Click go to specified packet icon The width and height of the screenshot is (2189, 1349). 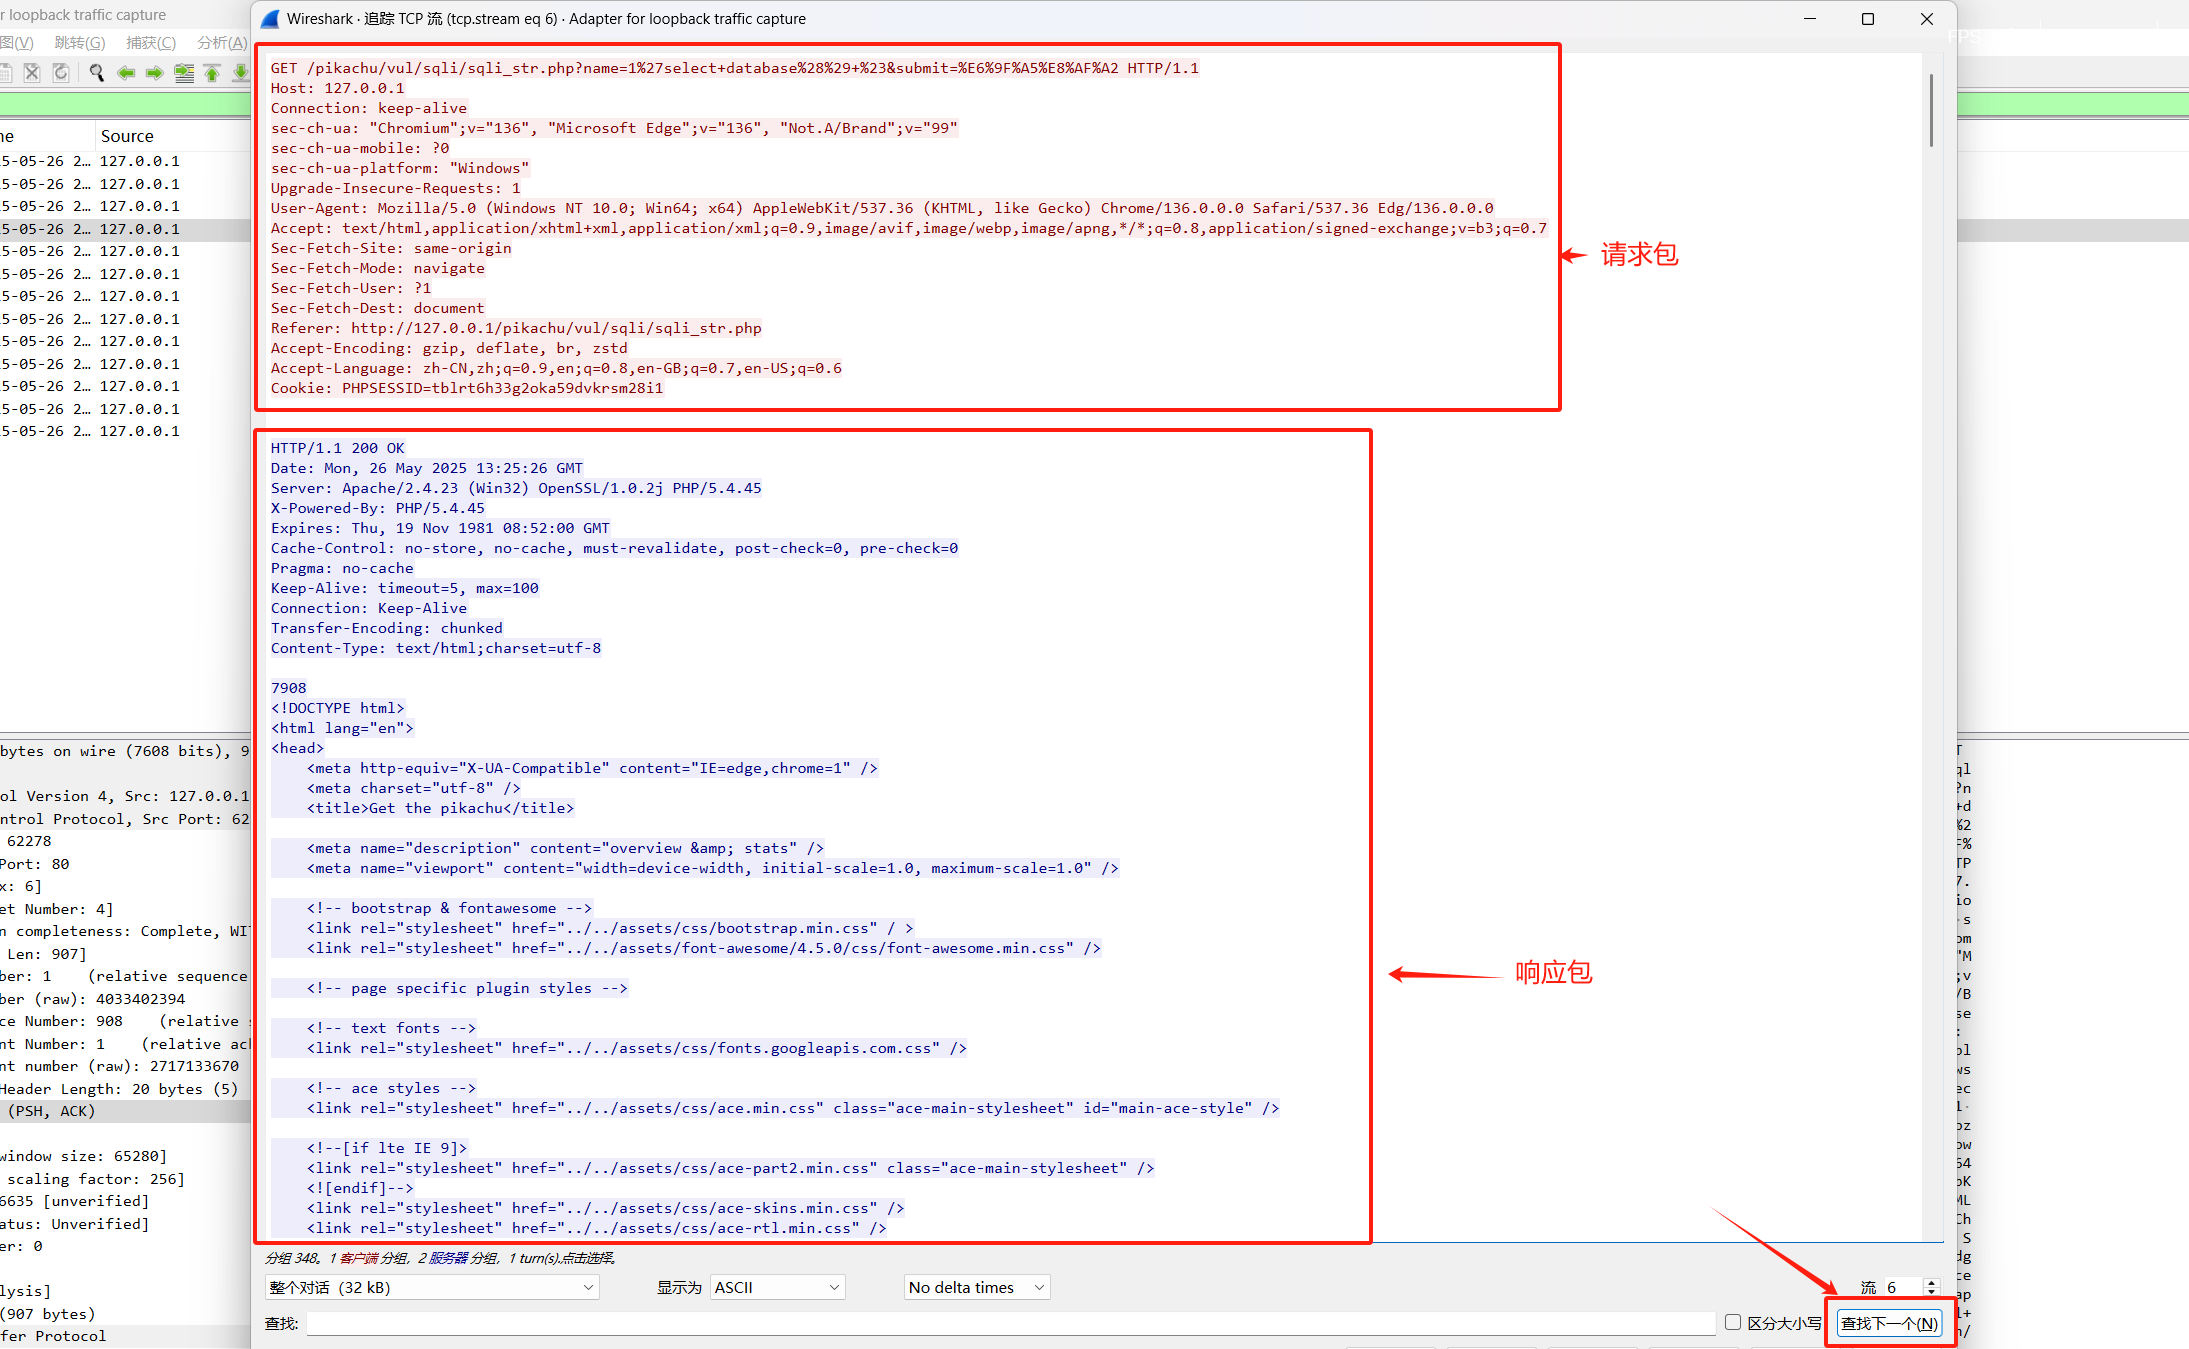coord(184,72)
